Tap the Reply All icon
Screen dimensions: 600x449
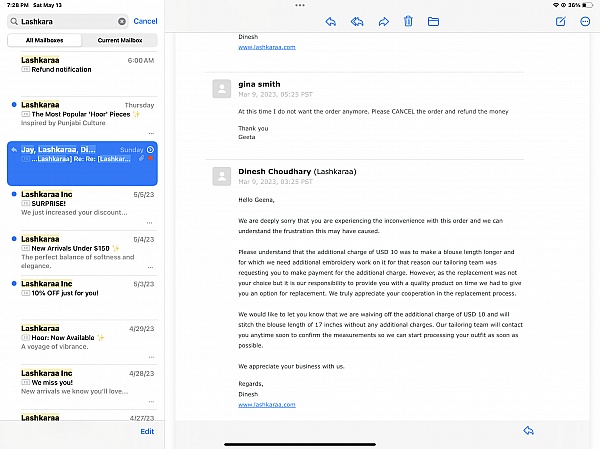coord(357,20)
